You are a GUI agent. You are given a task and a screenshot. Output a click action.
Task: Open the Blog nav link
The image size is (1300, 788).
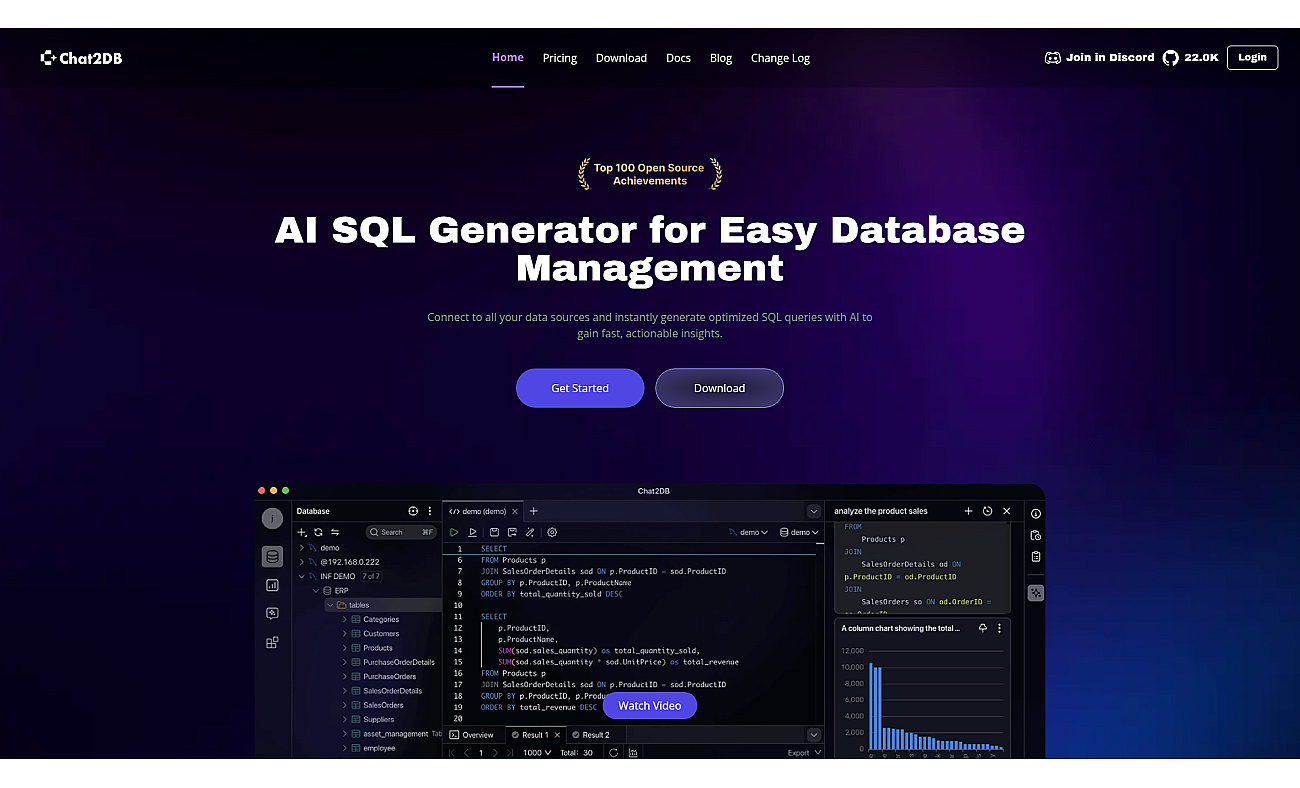coord(721,58)
